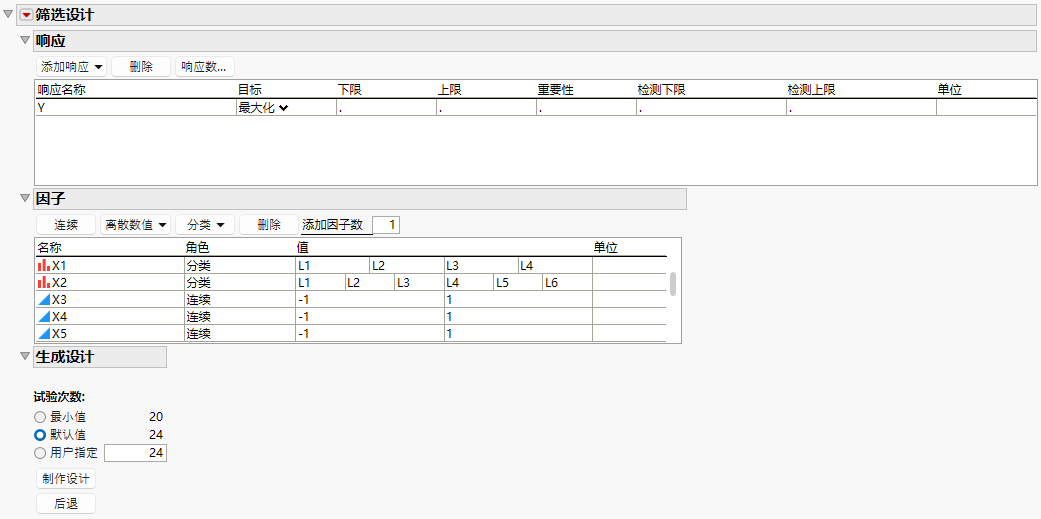Click the 下限 cell for response Y
Screen dimensions: 1041x519
386,108
